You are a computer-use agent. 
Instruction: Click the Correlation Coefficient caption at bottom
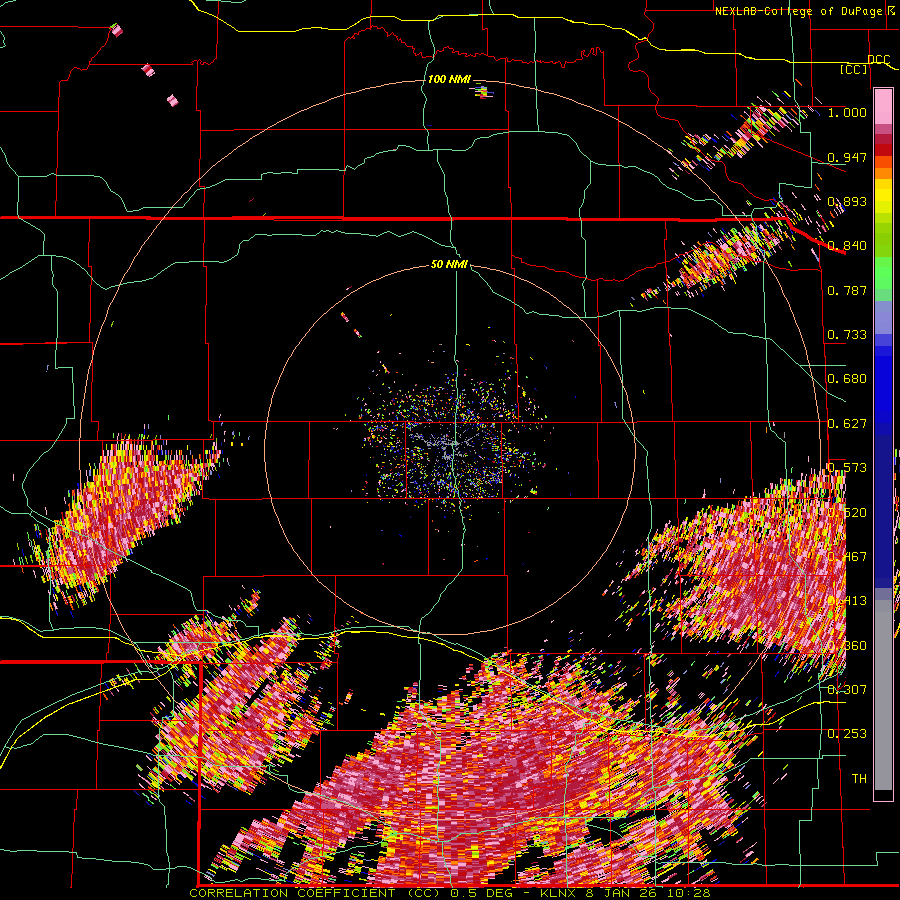[450, 893]
